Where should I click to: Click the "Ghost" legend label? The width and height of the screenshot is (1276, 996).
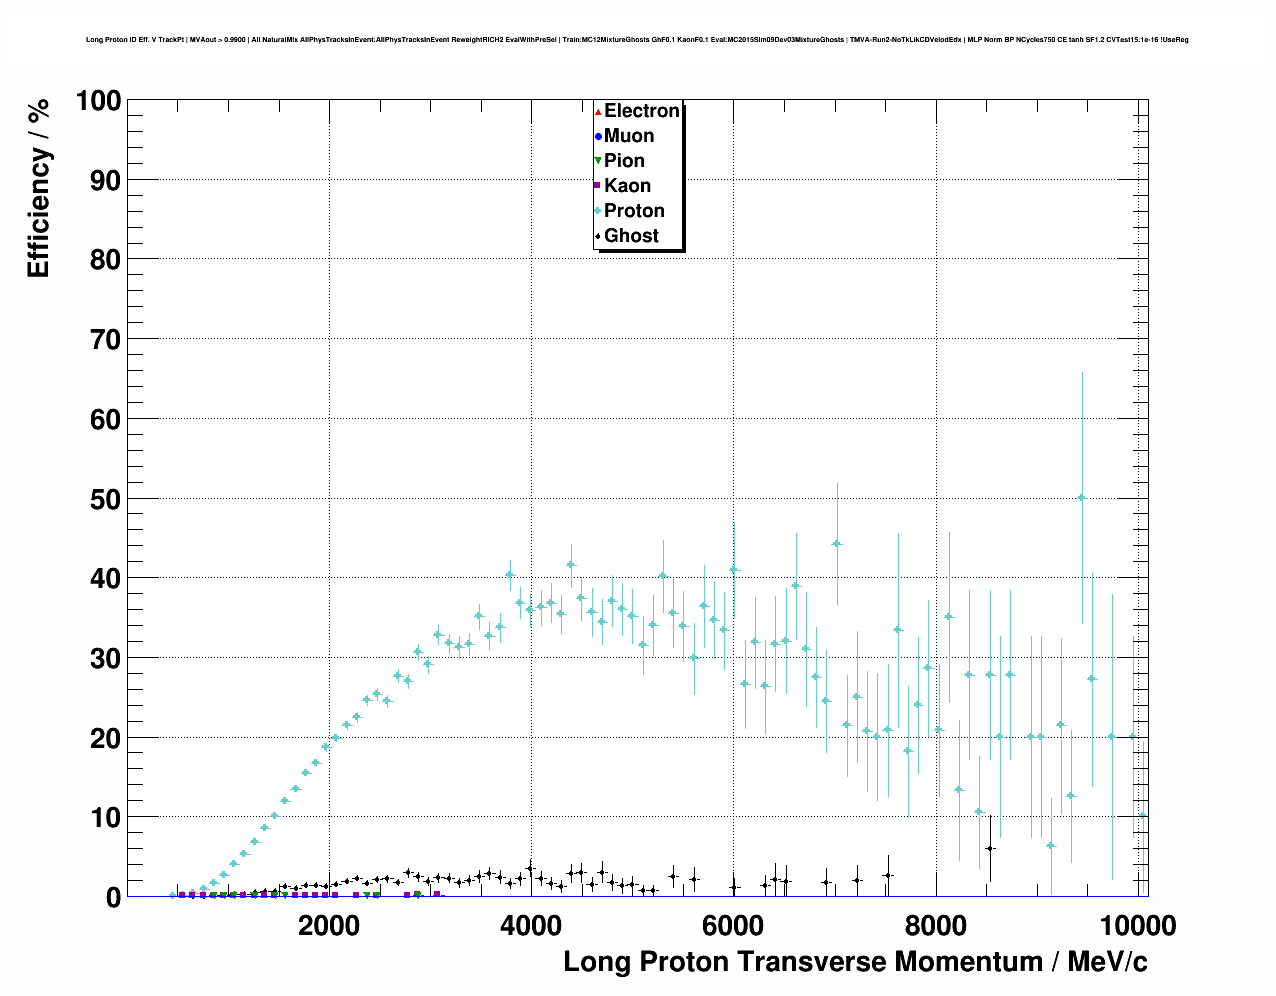coord(631,236)
